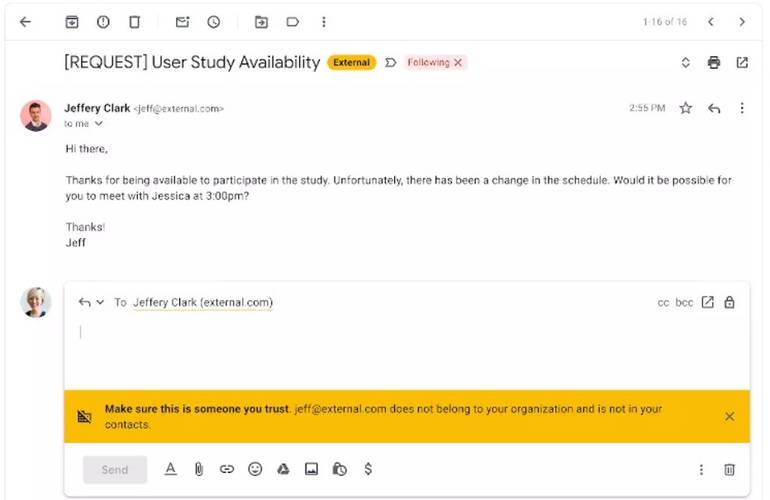This screenshot has height=500, width=770.
Task: Attach a file with paperclip icon
Action: click(x=198, y=470)
